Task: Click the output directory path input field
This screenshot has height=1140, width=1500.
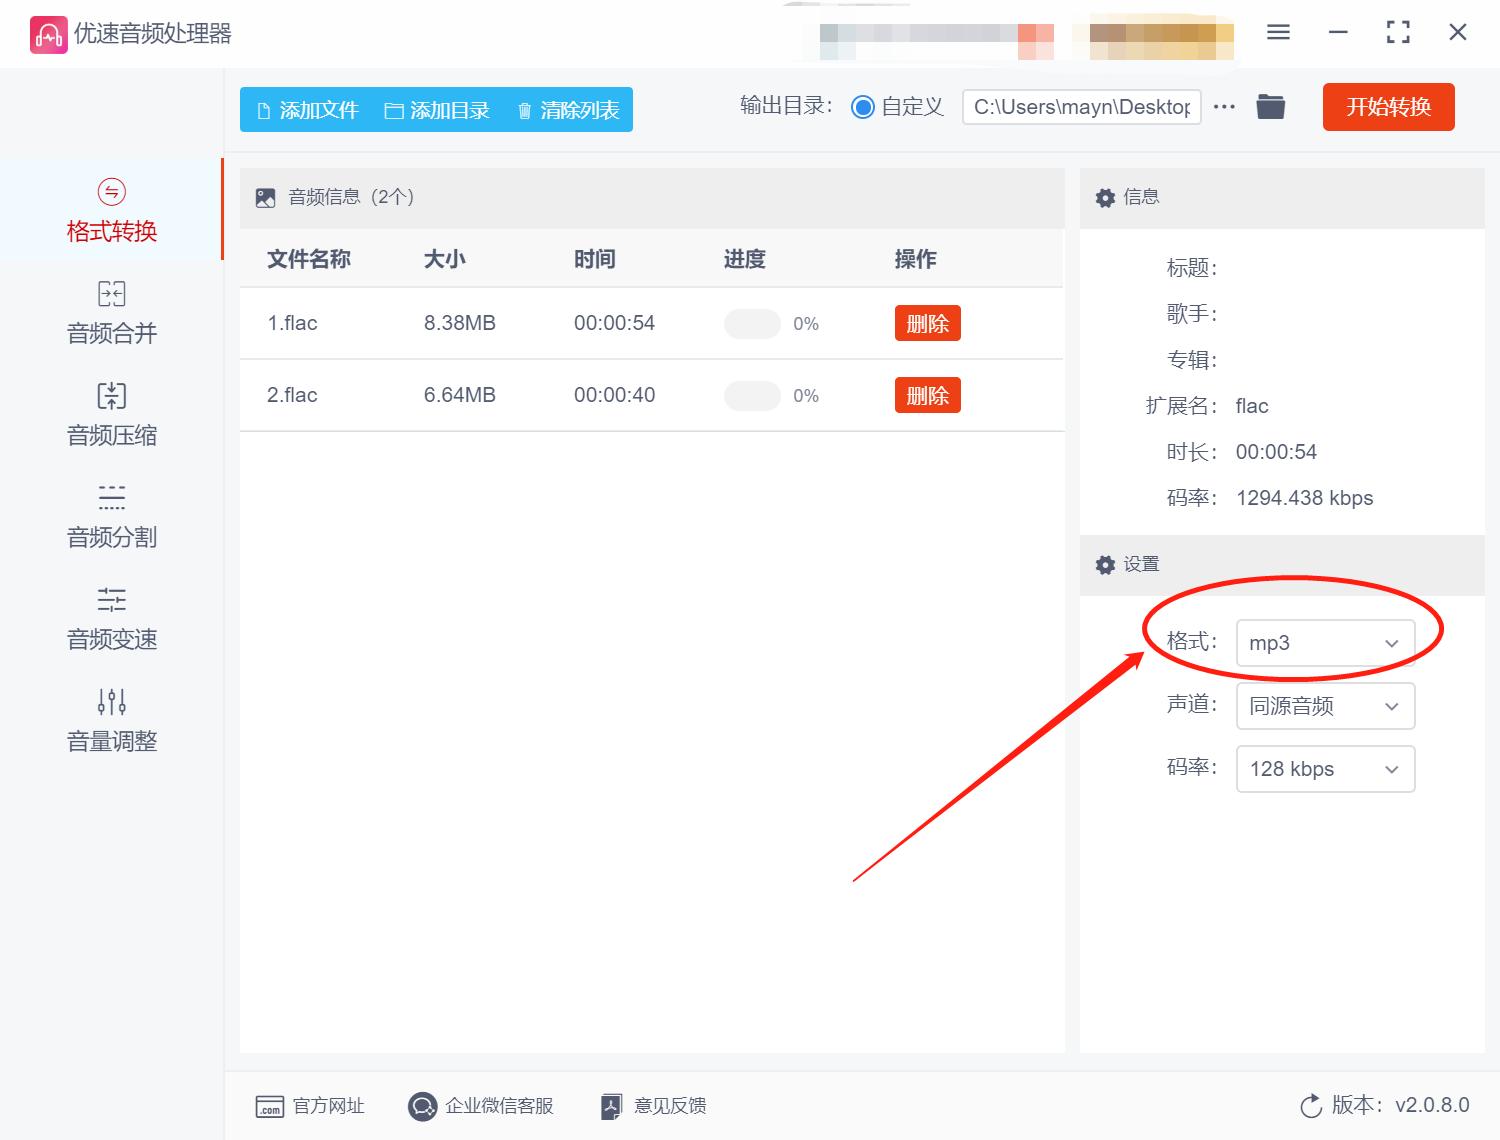Action: pos(1080,106)
